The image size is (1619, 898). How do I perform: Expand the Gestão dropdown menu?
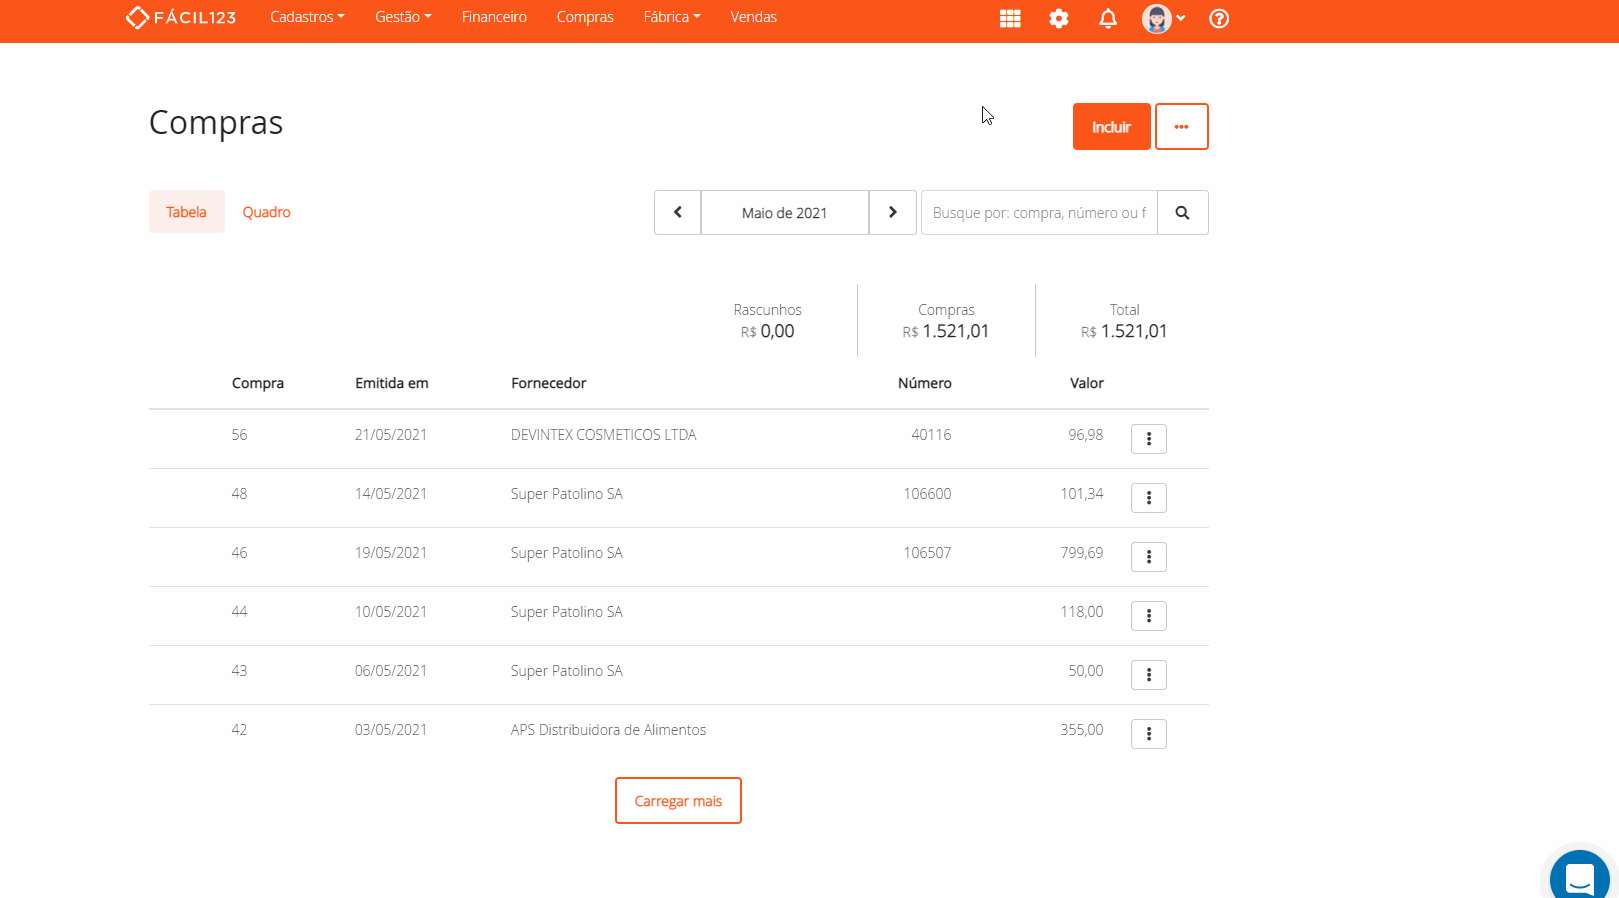(x=403, y=17)
